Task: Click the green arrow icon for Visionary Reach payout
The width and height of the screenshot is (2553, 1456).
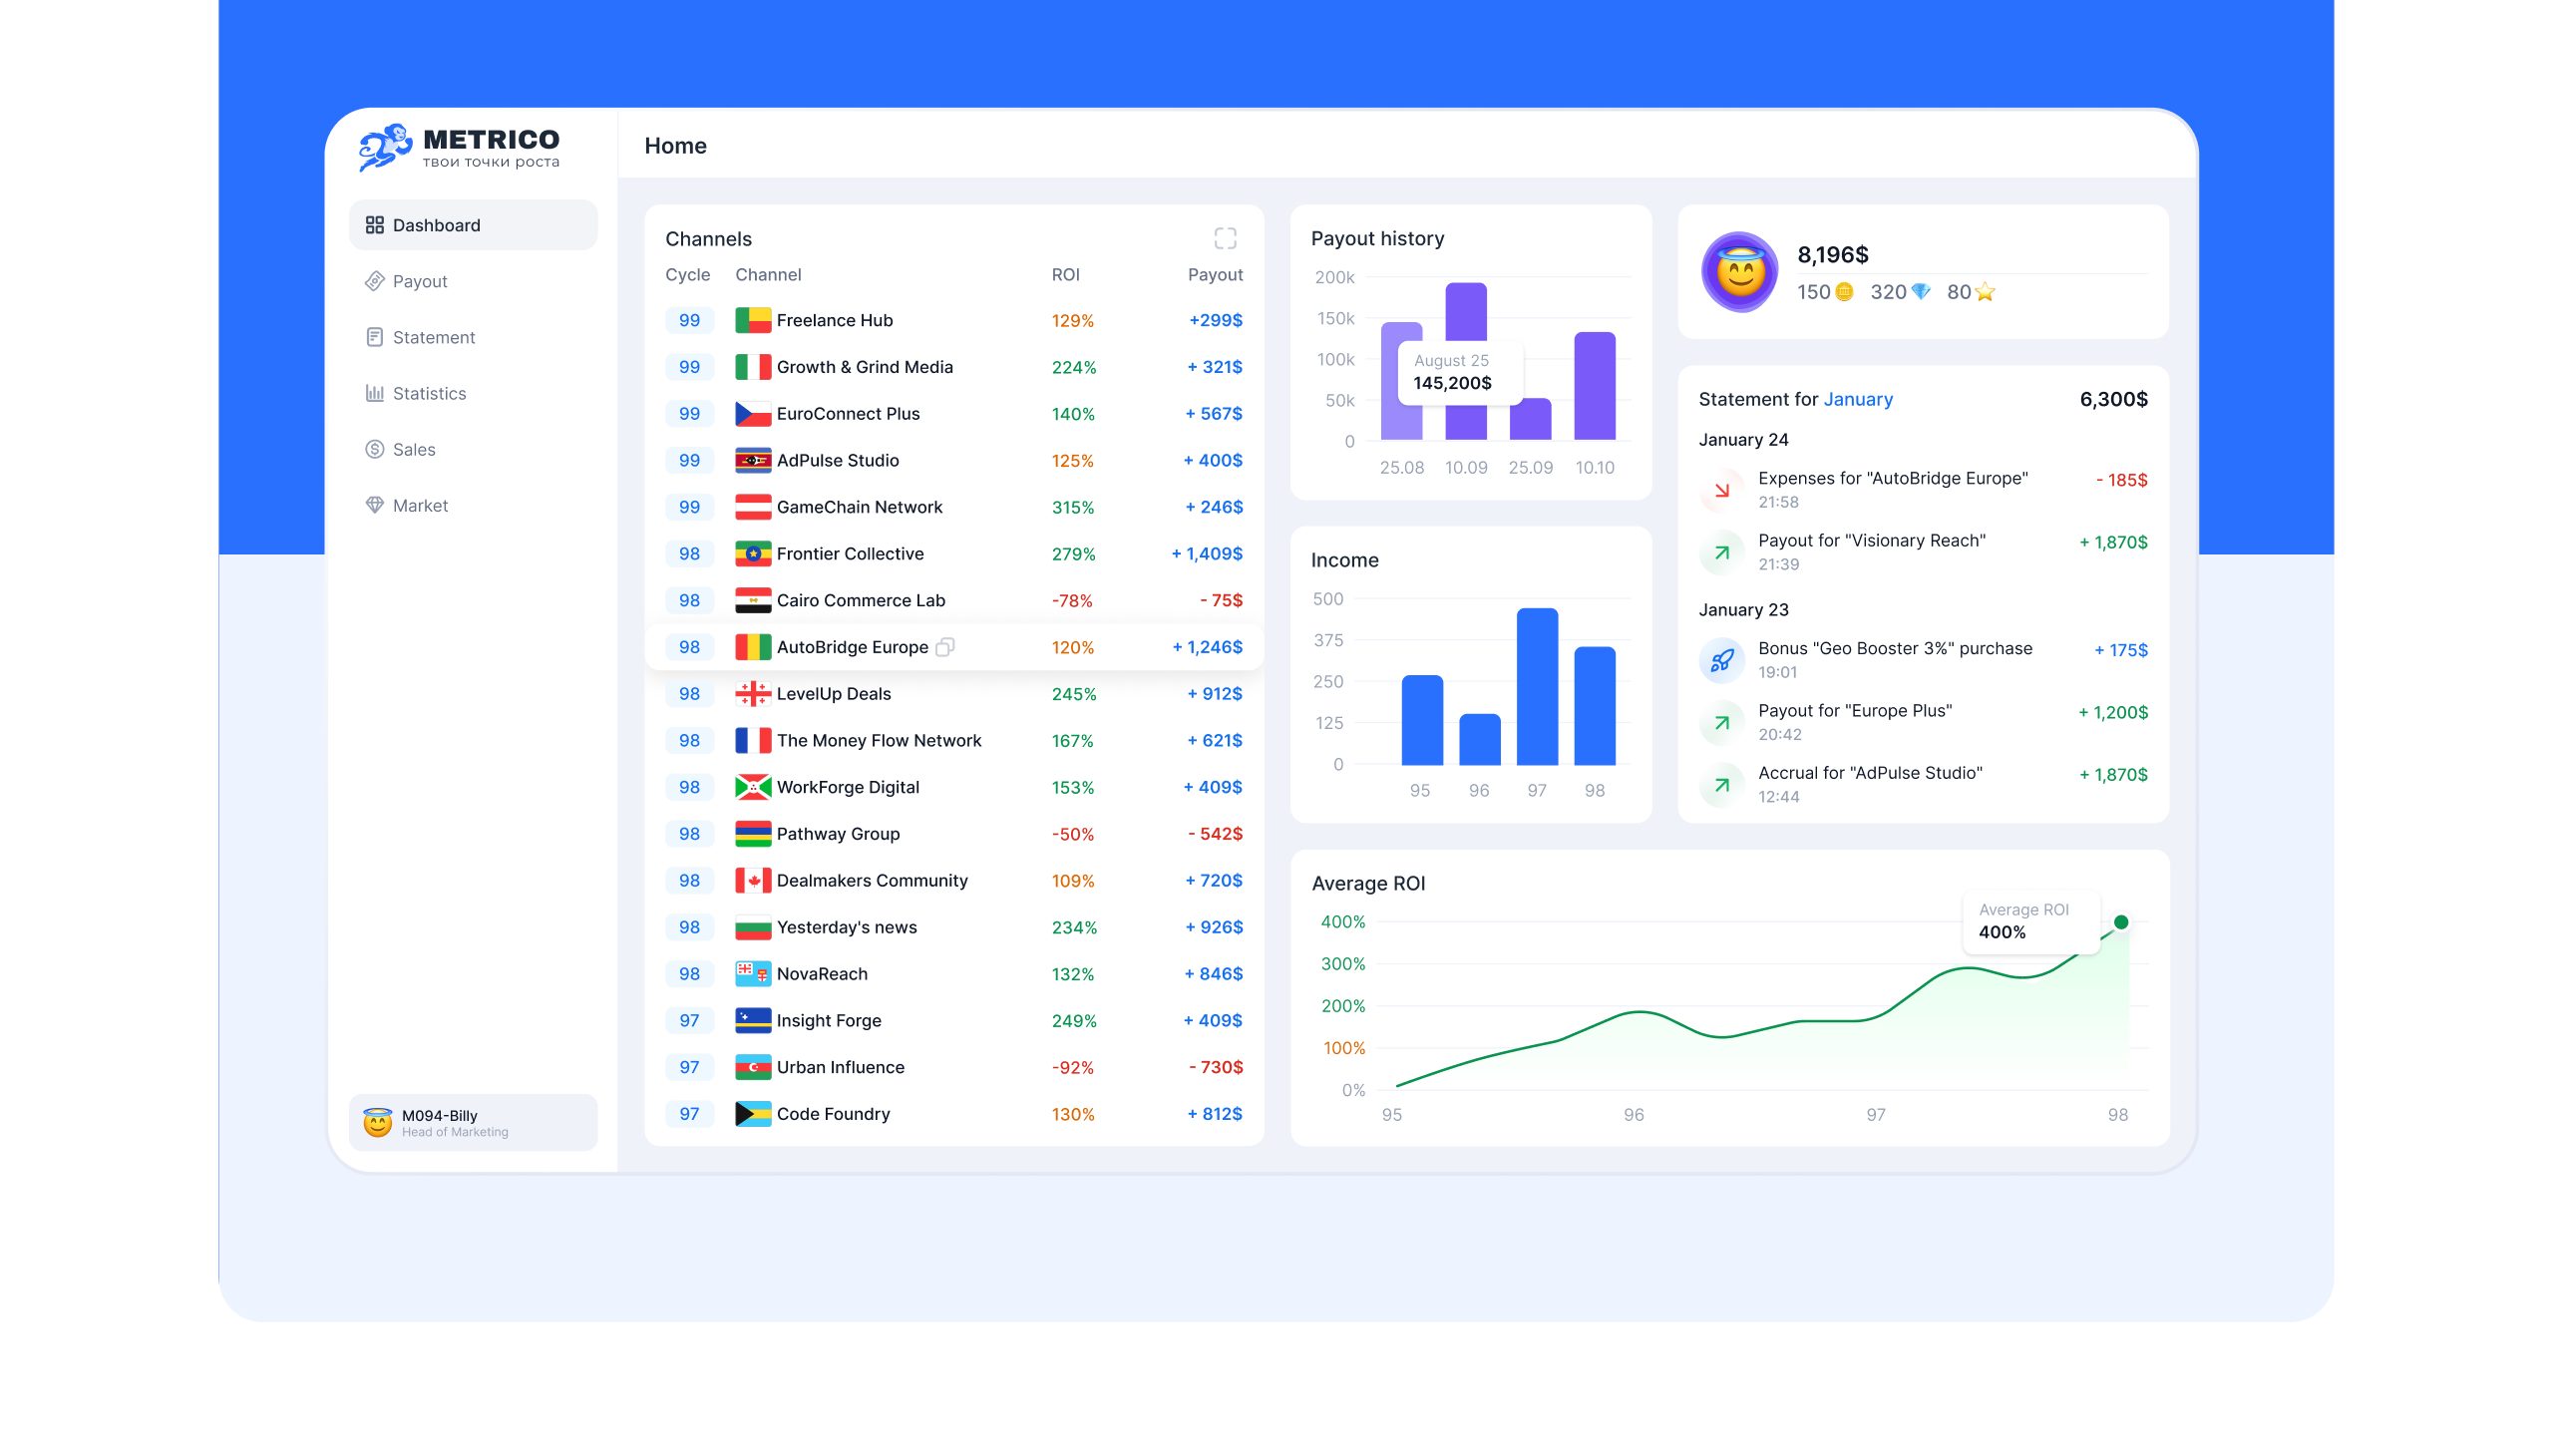Action: pyautogui.click(x=1721, y=552)
